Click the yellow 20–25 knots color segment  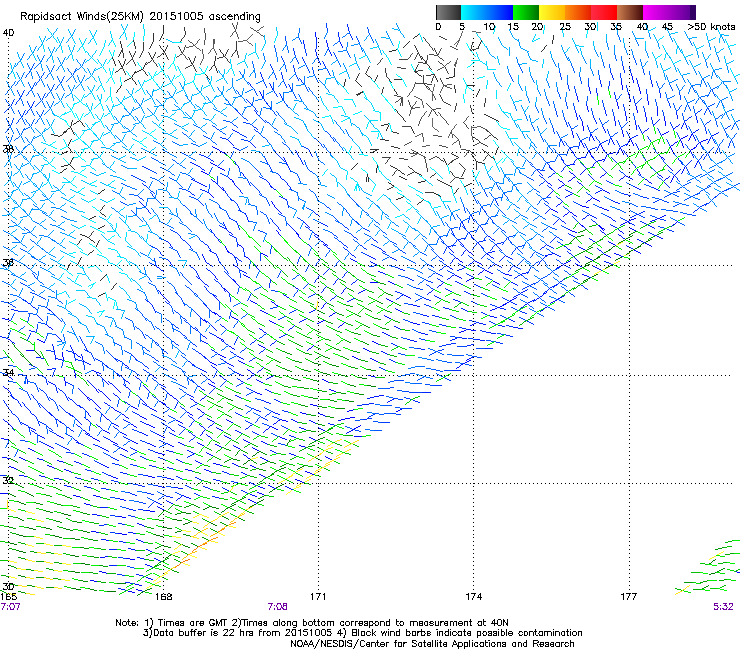click(x=552, y=12)
